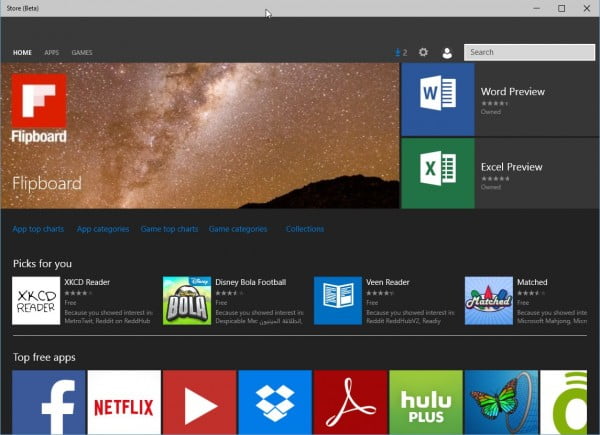Click the Matched title text
The image size is (600, 435).
(532, 282)
